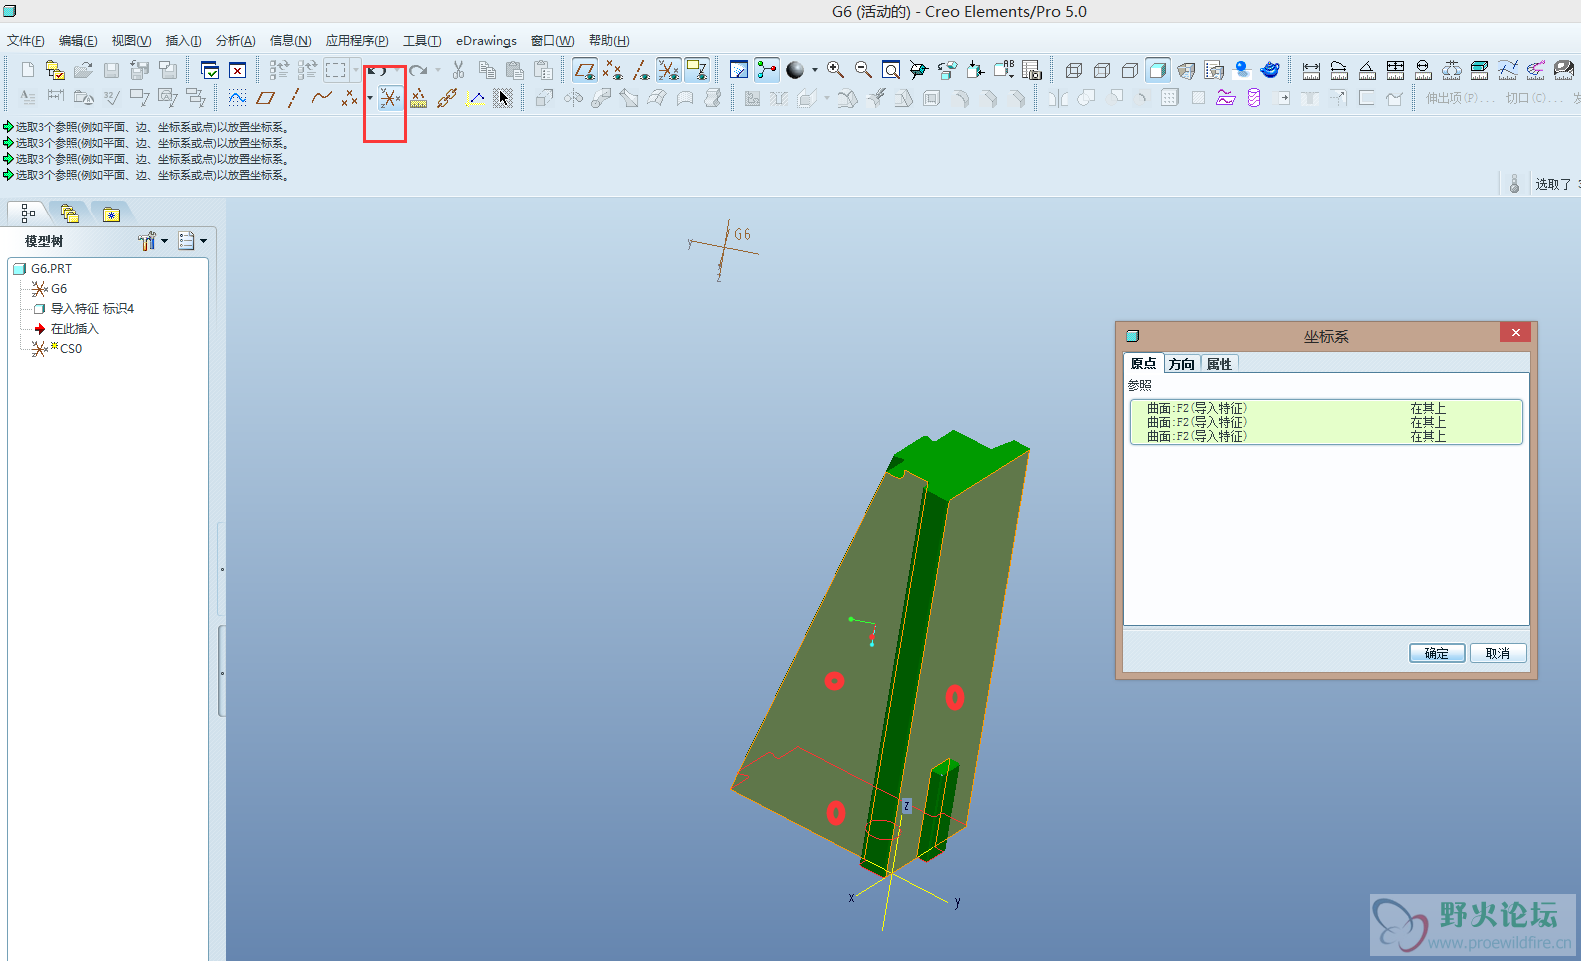This screenshot has width=1581, height=961.
Task: Click the 取消 button in dialog
Action: 1497,653
